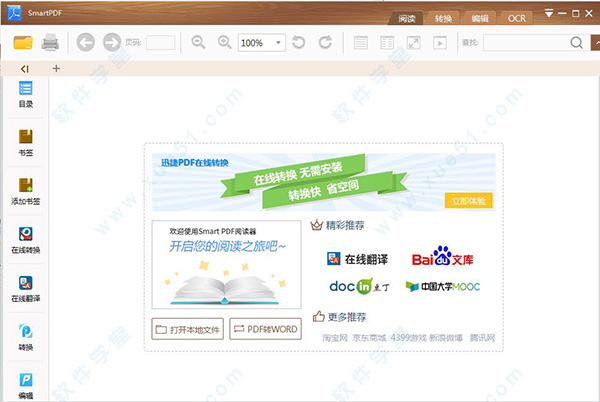
Task: Rotate page counterclockwise
Action: 299,42
